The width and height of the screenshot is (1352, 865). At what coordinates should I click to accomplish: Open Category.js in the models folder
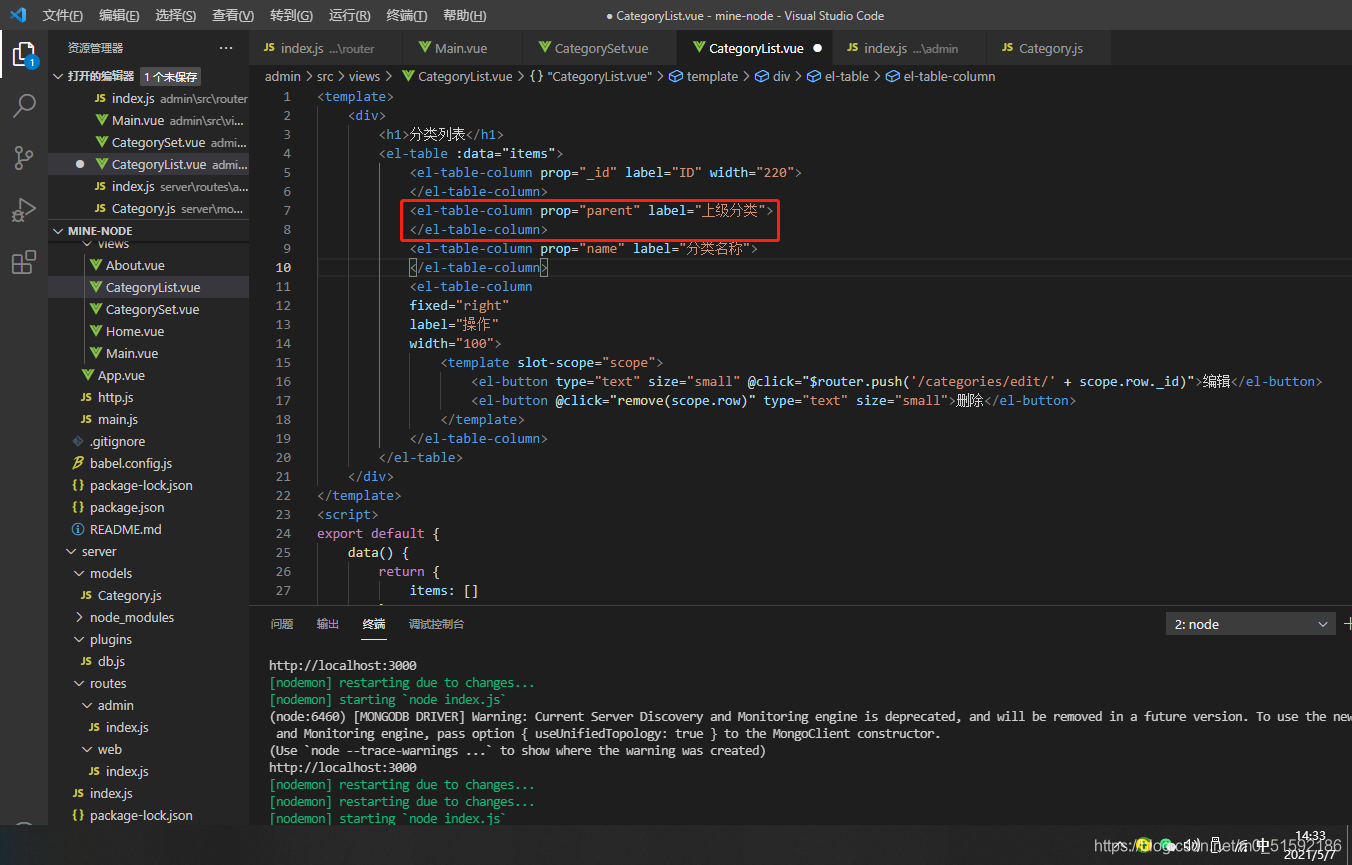click(129, 595)
